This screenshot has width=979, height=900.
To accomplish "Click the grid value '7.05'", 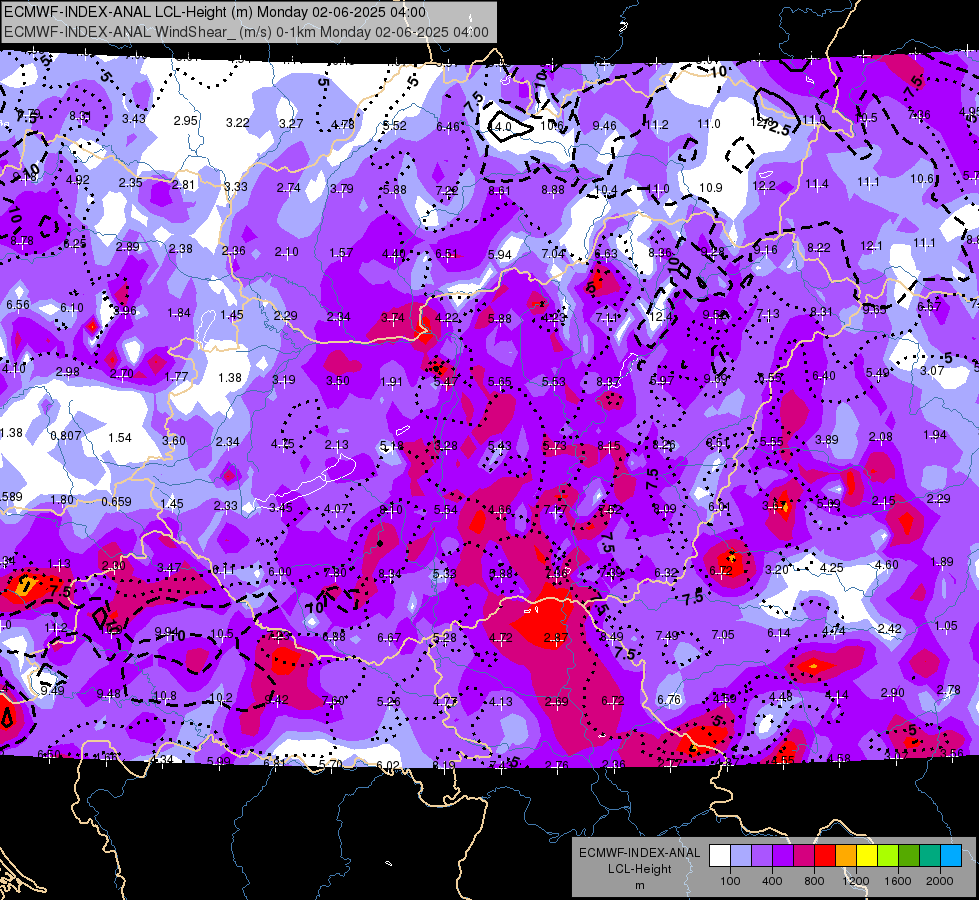I will coord(723,635).
